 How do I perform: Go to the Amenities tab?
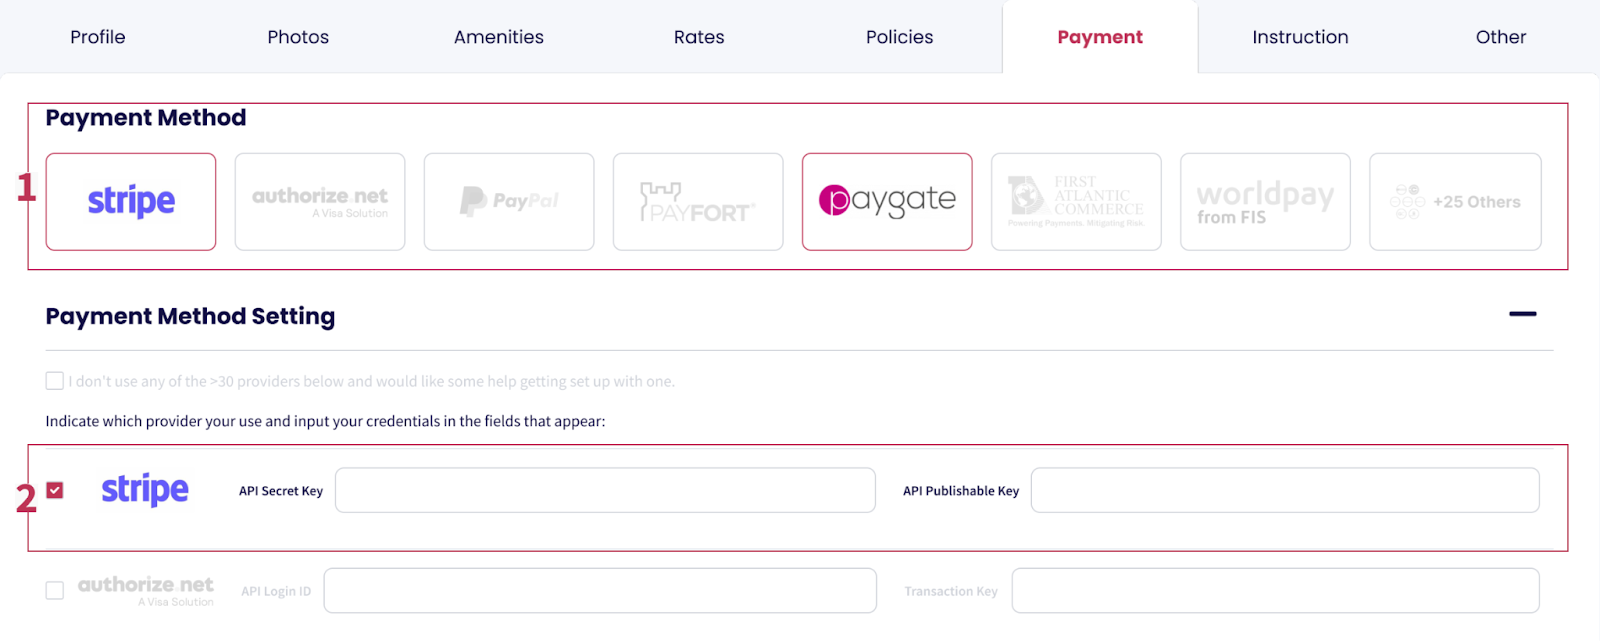click(x=499, y=37)
